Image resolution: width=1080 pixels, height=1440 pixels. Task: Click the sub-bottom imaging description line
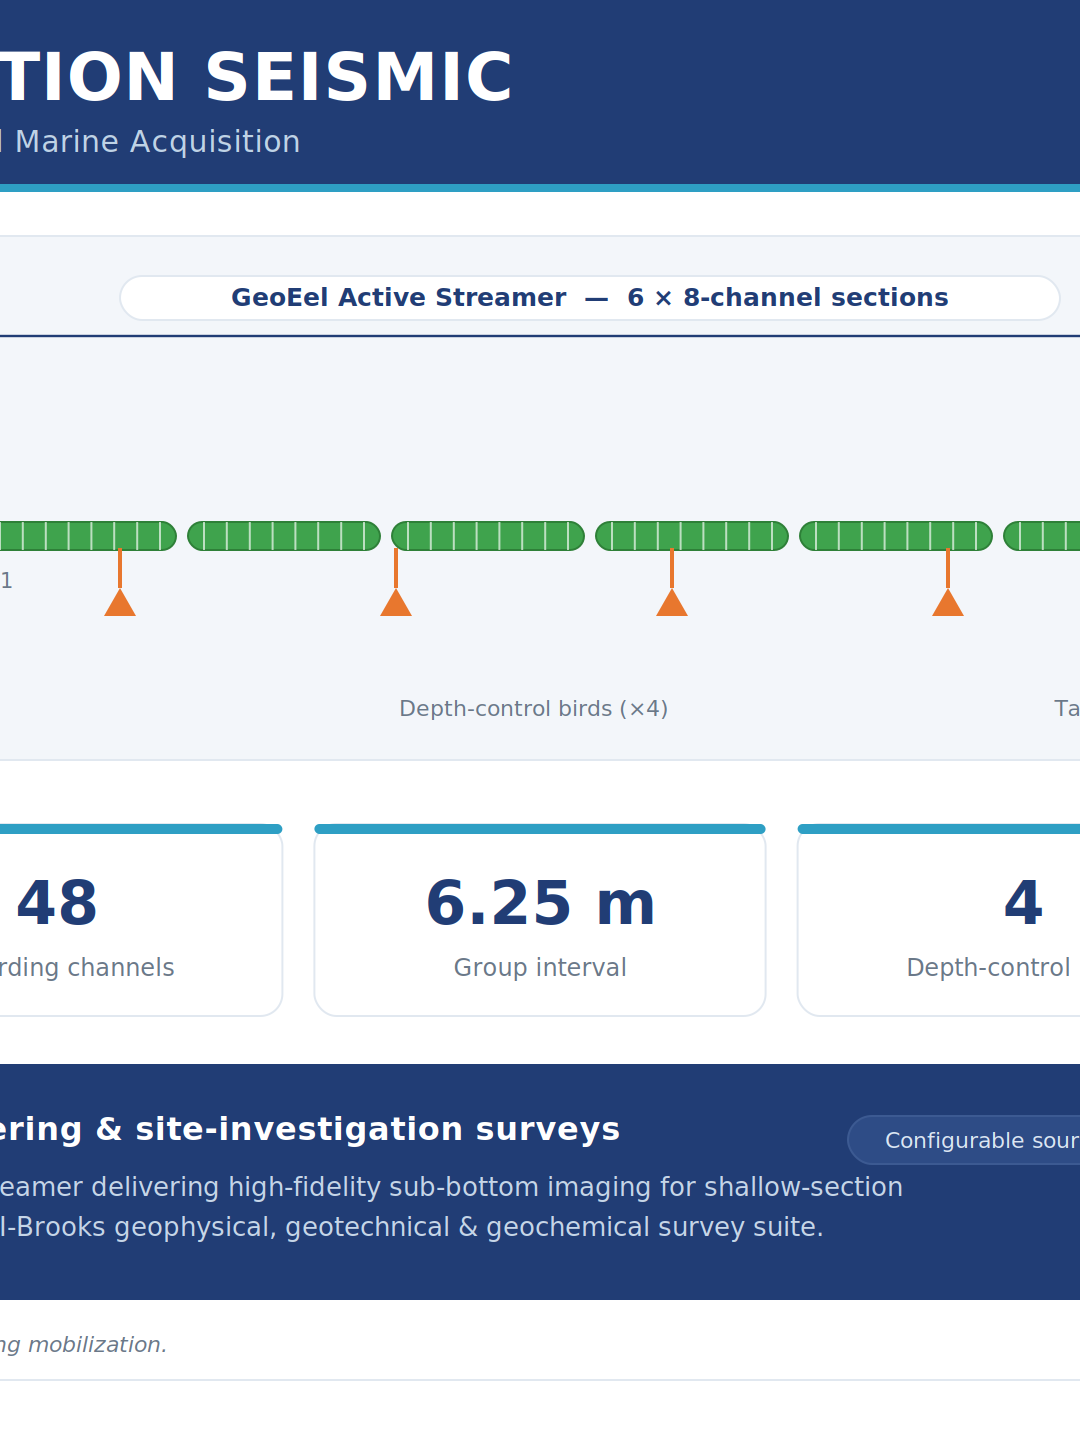click(451, 1187)
